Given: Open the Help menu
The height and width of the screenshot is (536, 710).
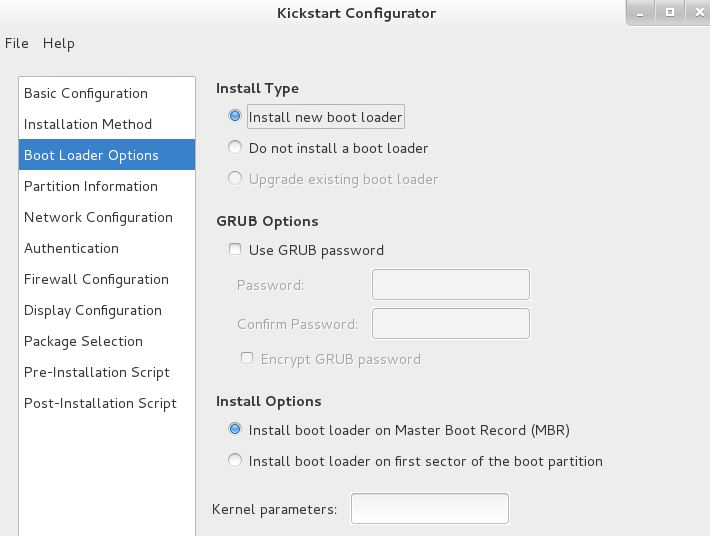Looking at the screenshot, I should pyautogui.click(x=58, y=43).
